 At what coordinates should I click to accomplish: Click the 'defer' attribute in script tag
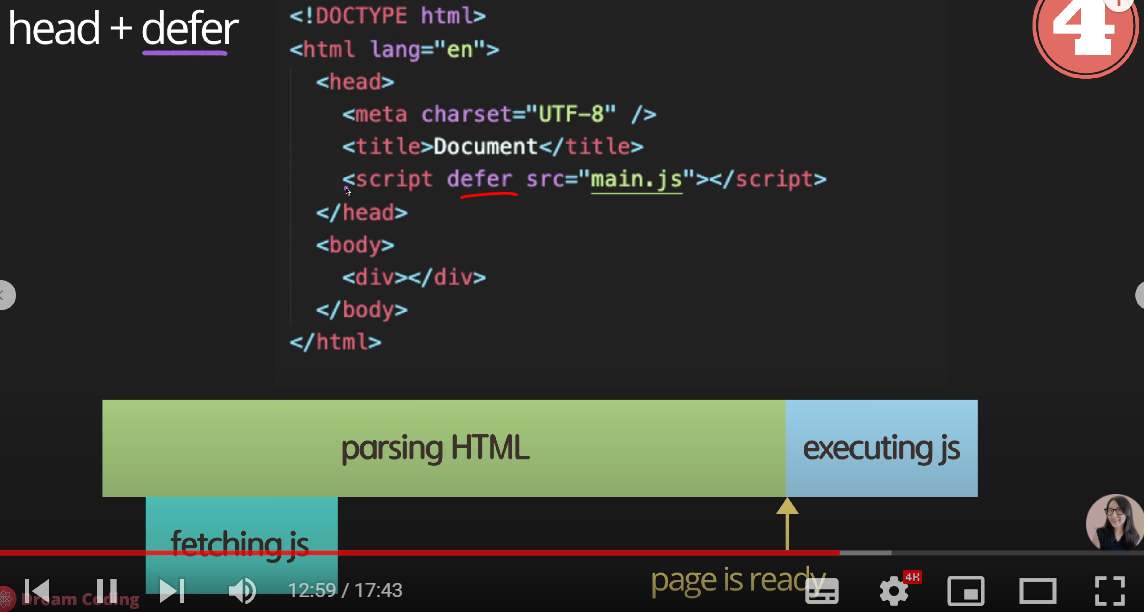pos(479,179)
